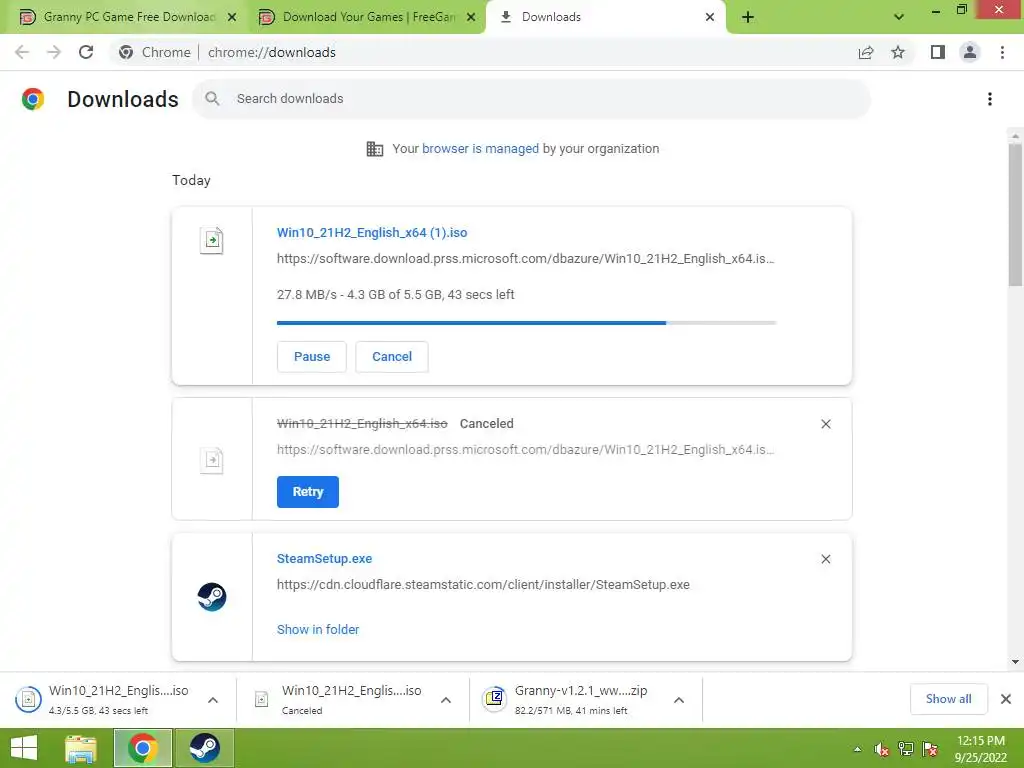
Task: Click the scrollbar down arrow
Action: coord(1015,662)
